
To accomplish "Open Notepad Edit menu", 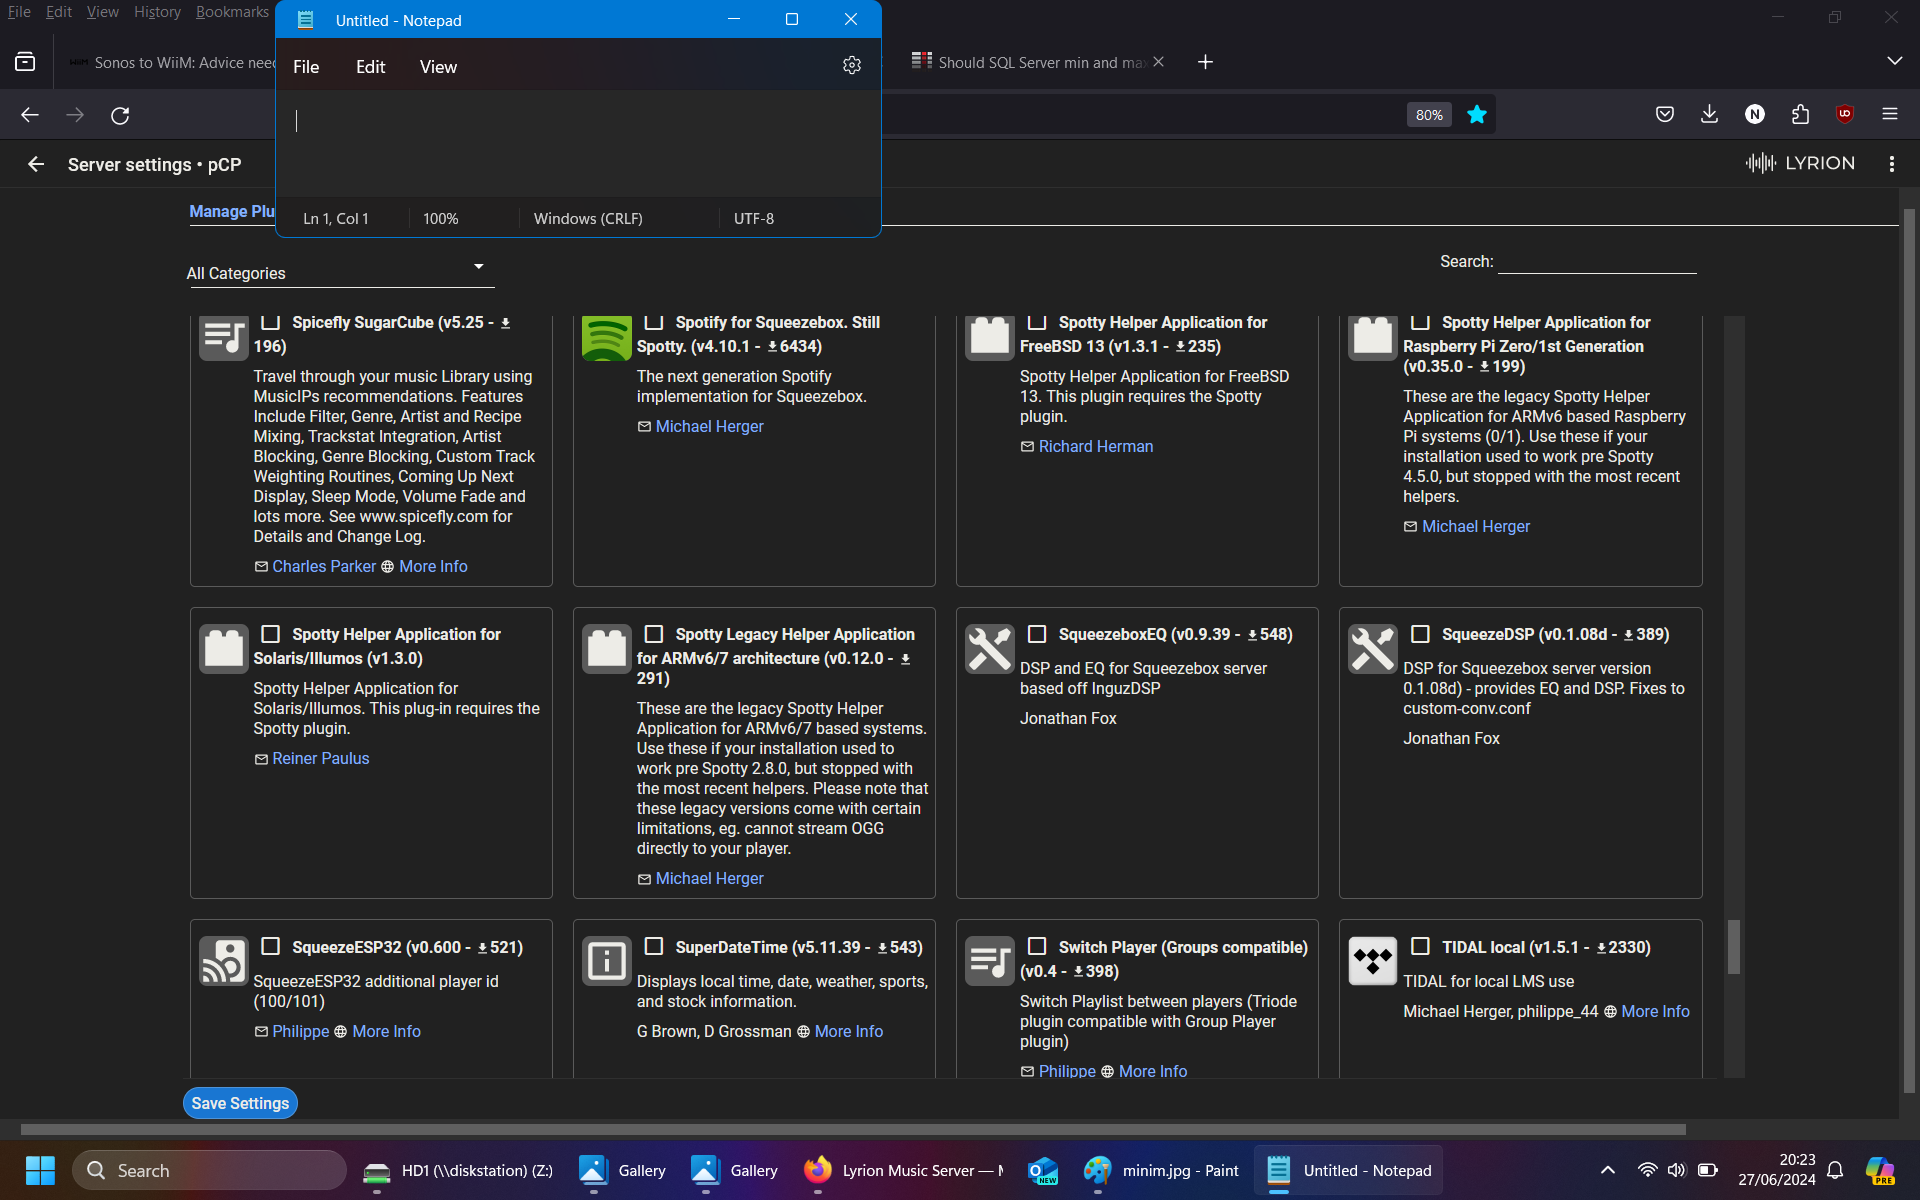I will pos(370,67).
